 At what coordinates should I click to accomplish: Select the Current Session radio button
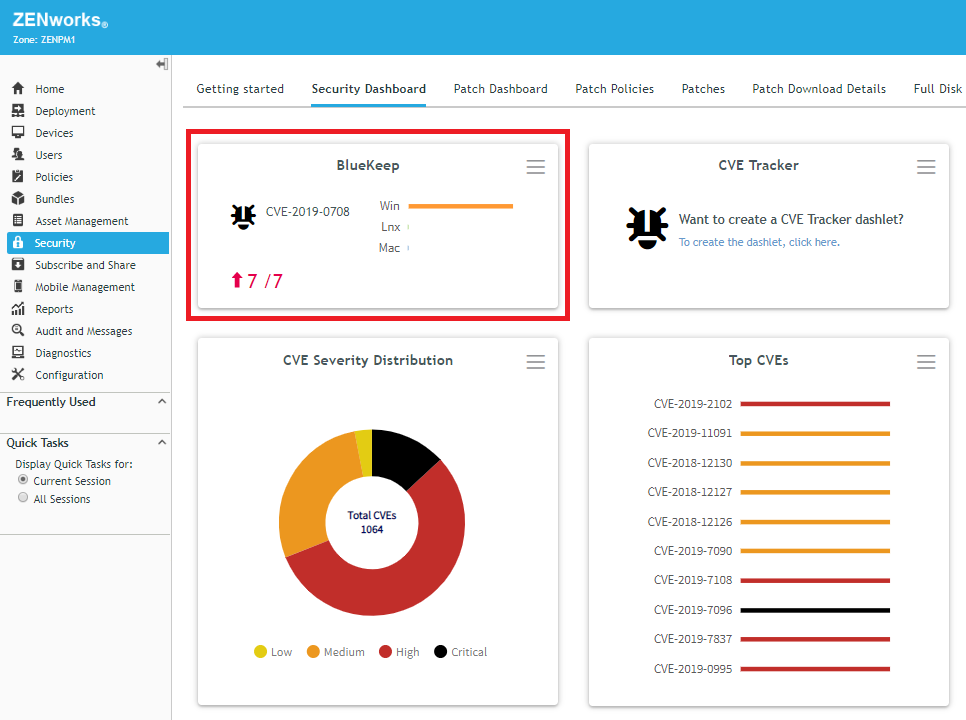pyautogui.click(x=23, y=480)
